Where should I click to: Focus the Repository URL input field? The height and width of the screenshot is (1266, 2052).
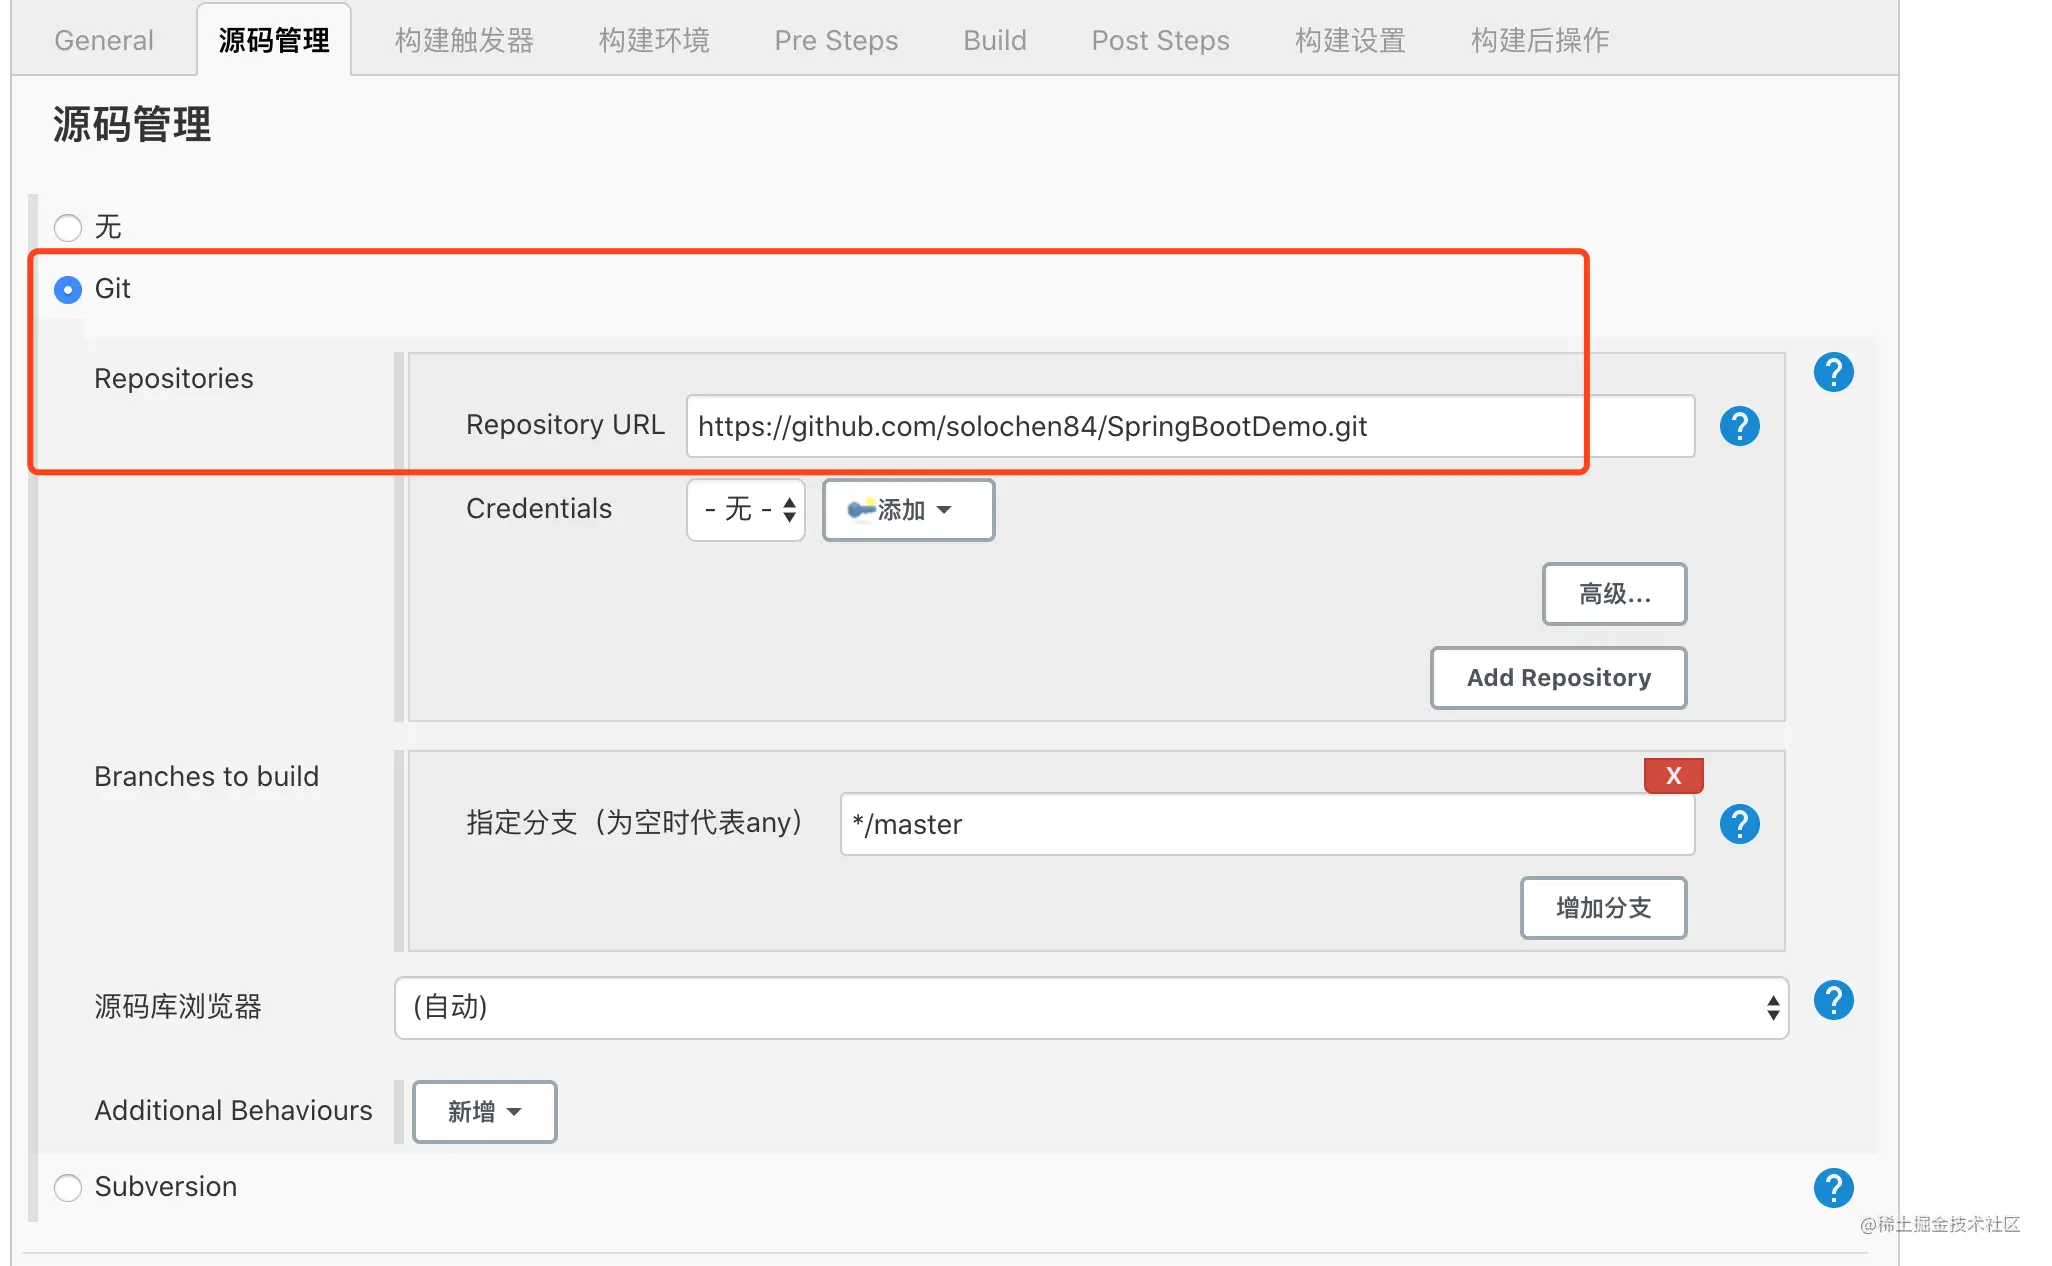pos(1190,426)
